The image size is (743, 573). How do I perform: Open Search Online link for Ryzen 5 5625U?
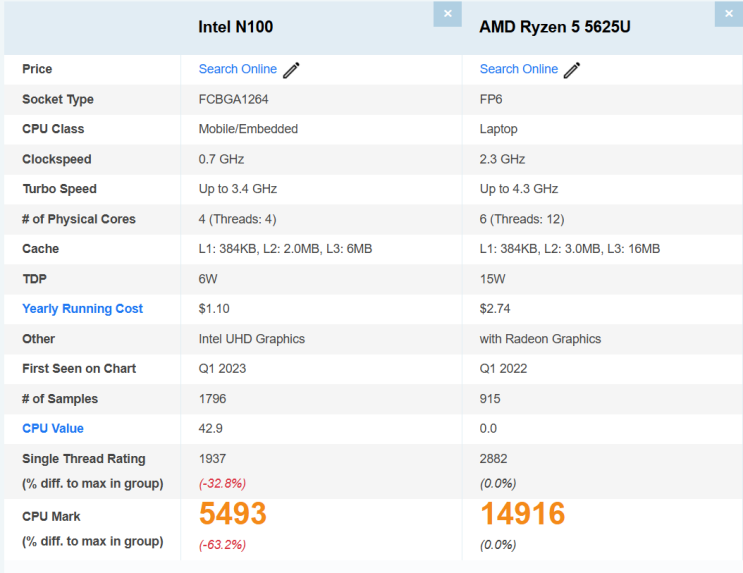(x=519, y=69)
